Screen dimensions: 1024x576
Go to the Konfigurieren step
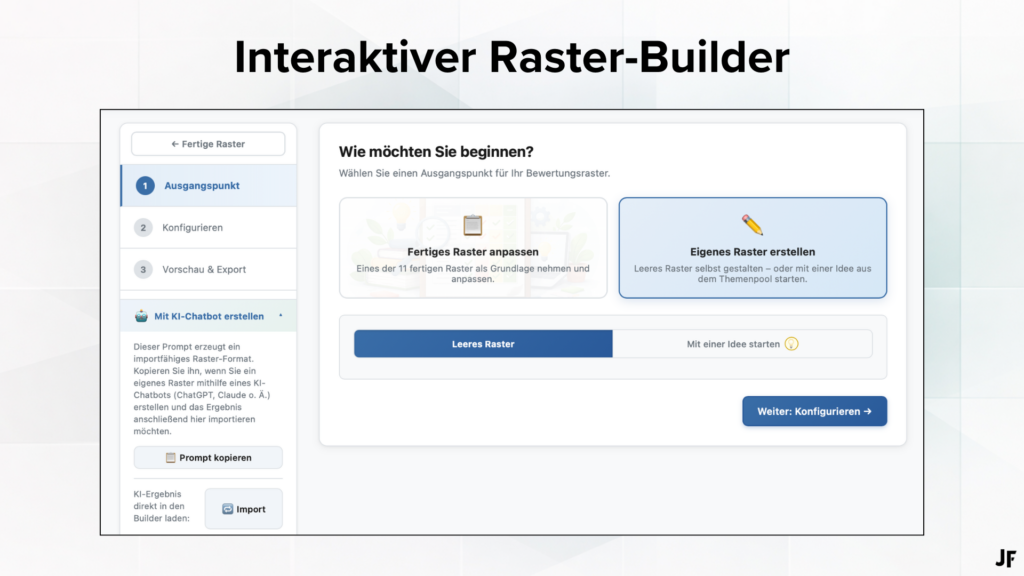click(192, 228)
